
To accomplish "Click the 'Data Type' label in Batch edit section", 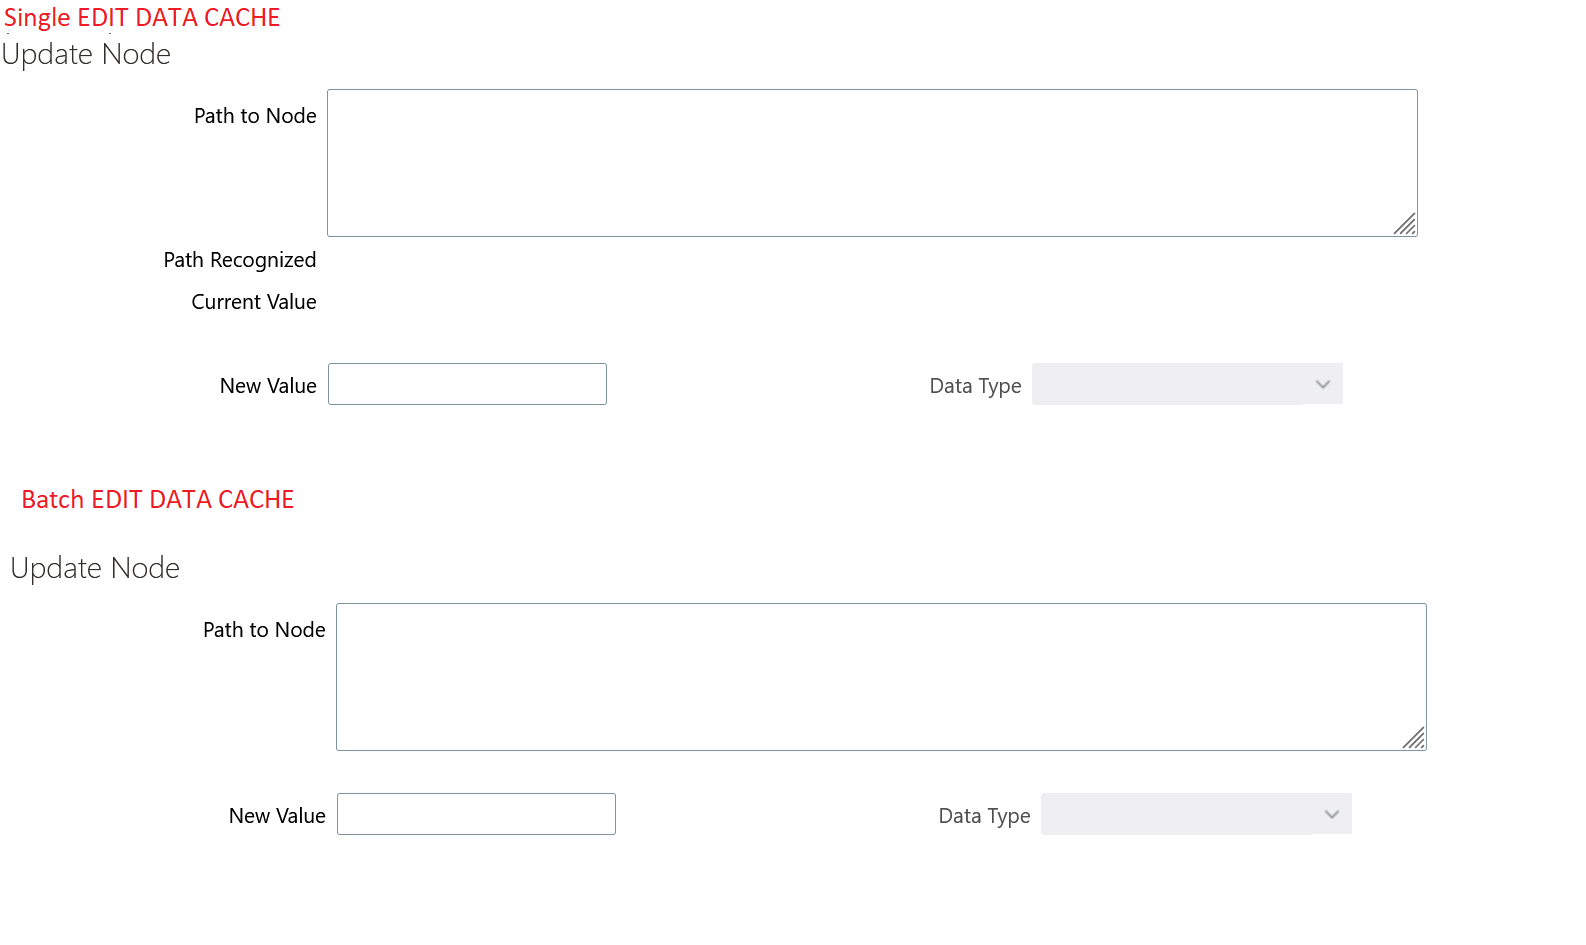I will pos(984,816).
